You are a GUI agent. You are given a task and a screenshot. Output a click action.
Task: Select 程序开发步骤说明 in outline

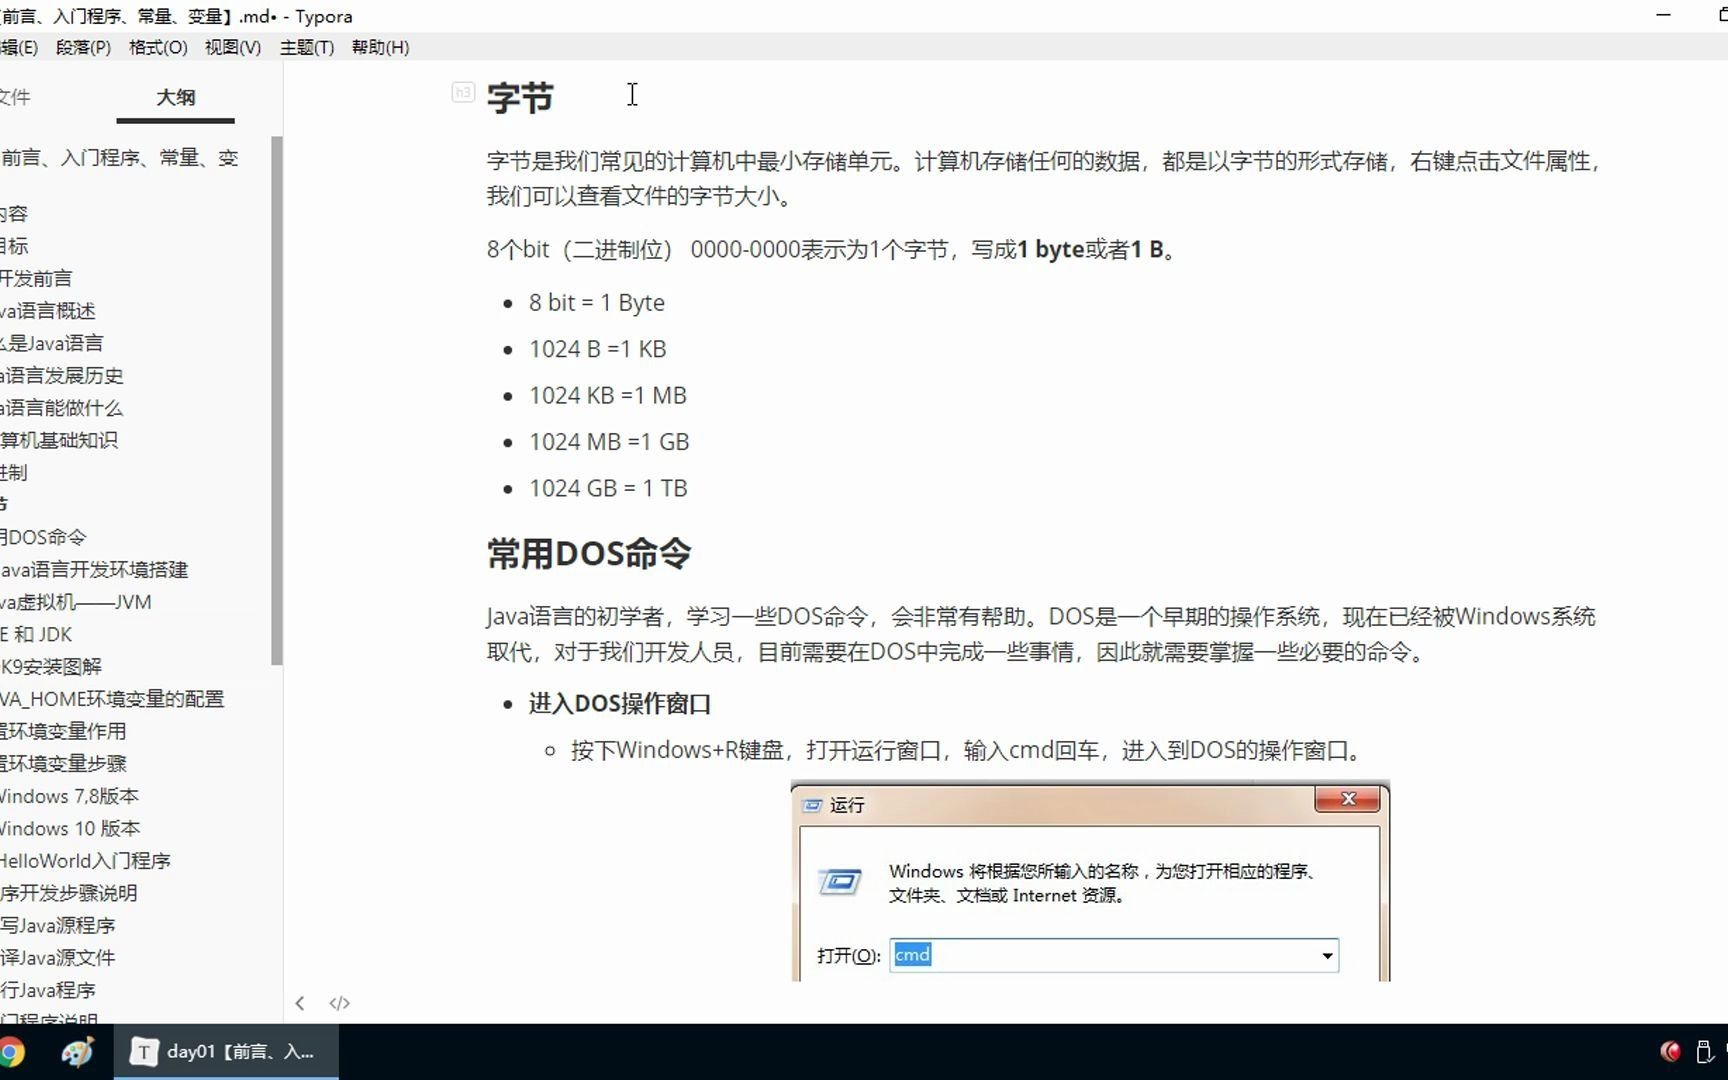[x=69, y=893]
